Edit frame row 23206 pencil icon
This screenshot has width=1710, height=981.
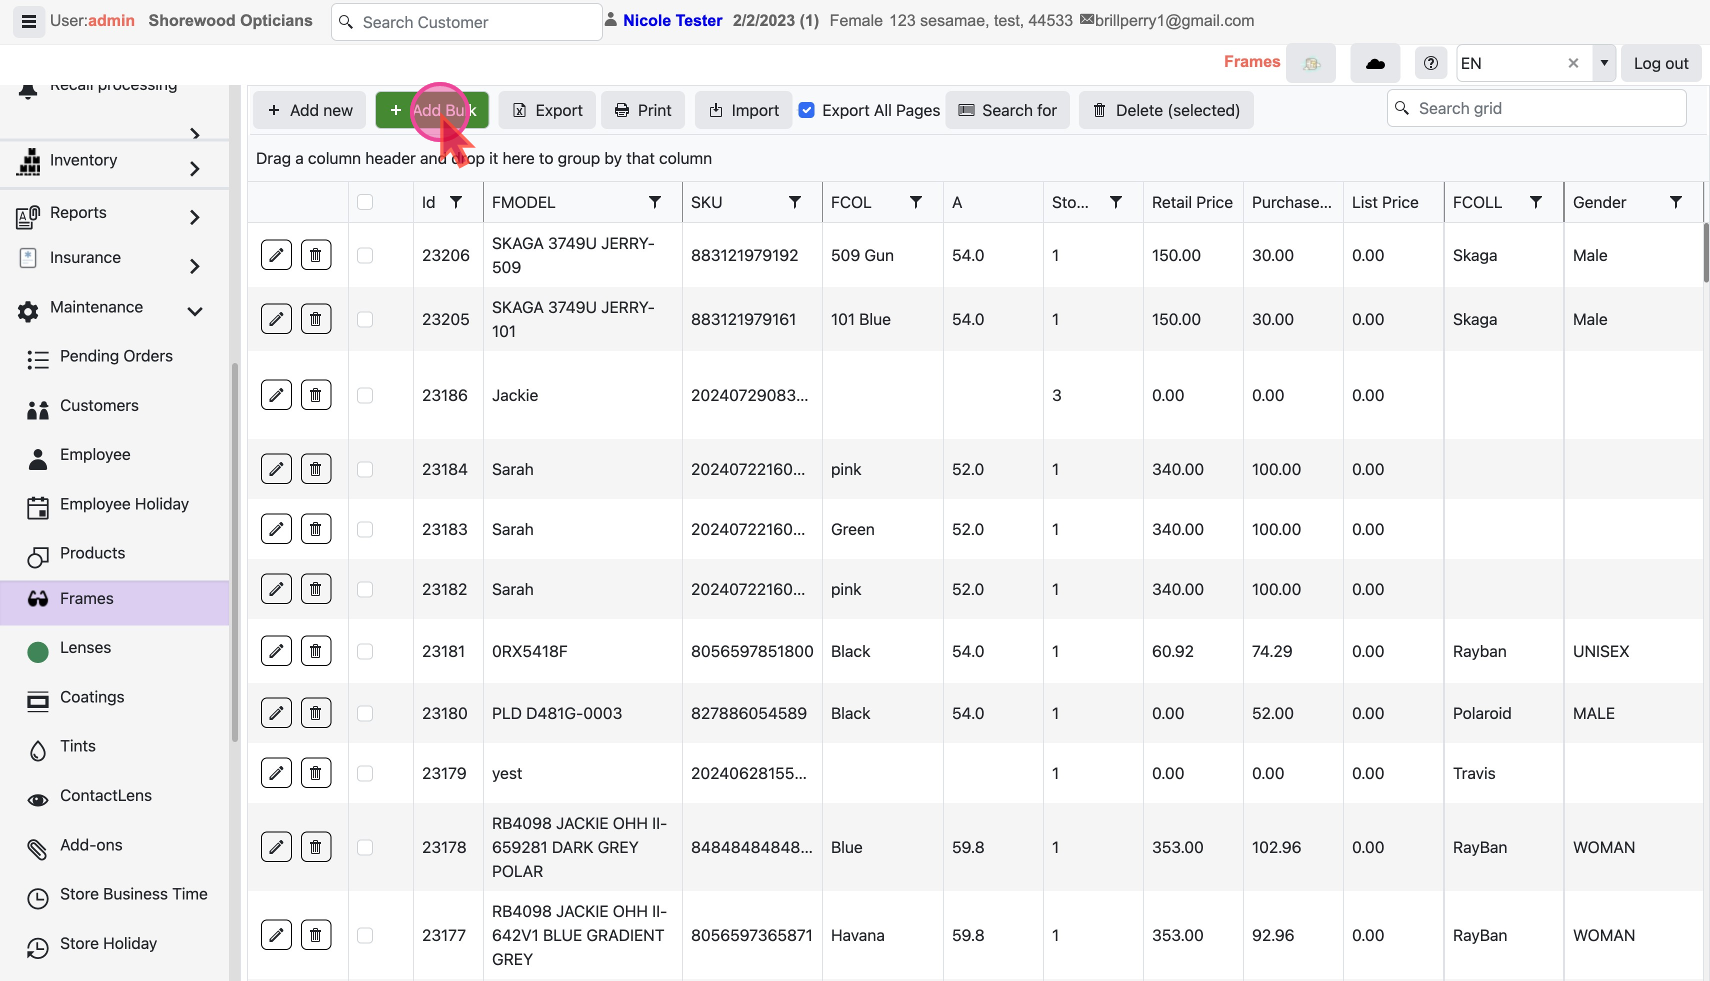(x=276, y=255)
